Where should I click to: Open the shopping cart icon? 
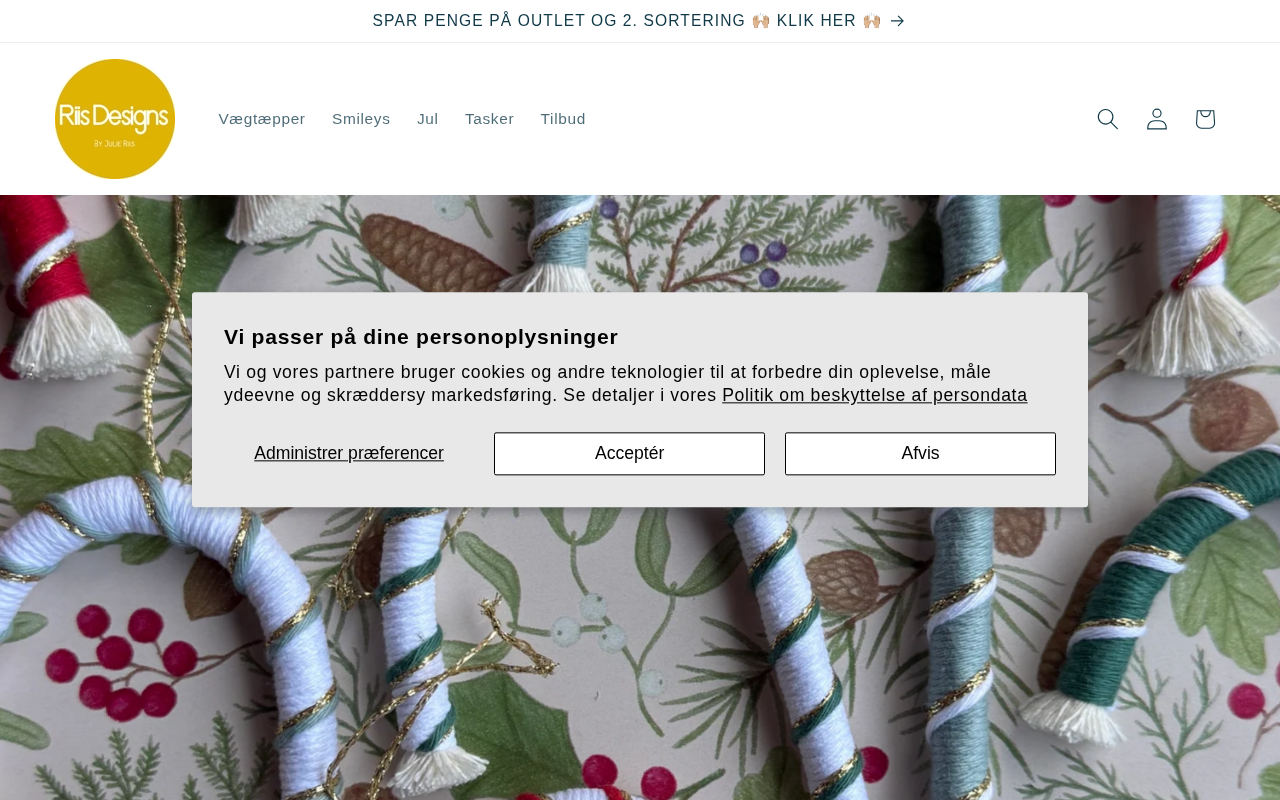click(1205, 119)
